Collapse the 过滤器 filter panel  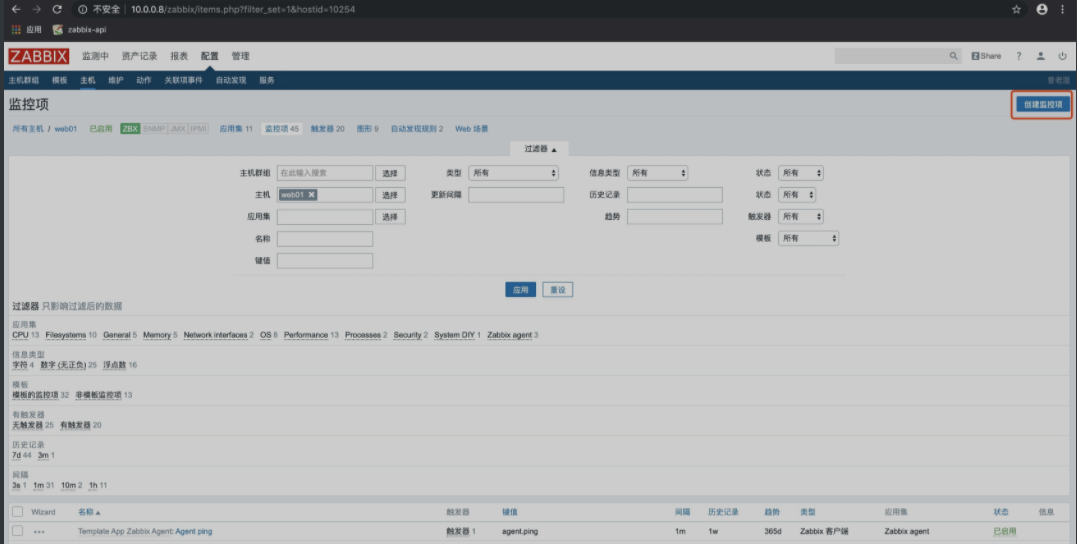tap(539, 149)
